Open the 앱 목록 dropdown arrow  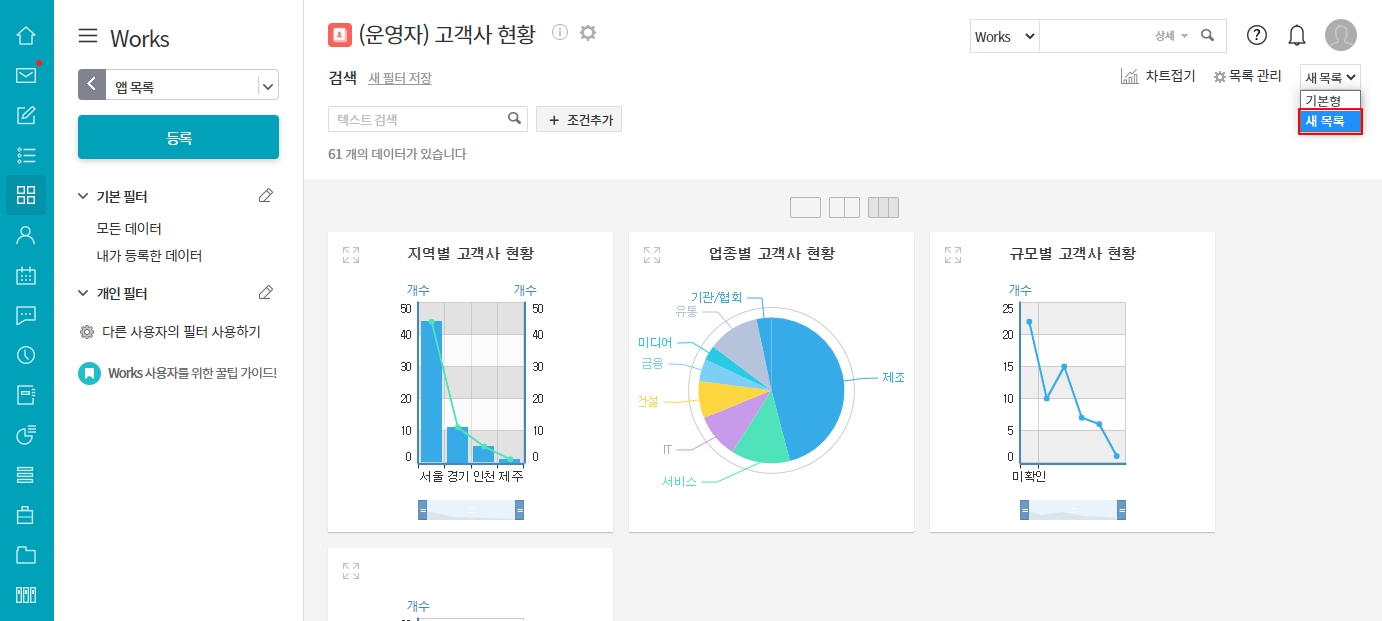pos(268,86)
